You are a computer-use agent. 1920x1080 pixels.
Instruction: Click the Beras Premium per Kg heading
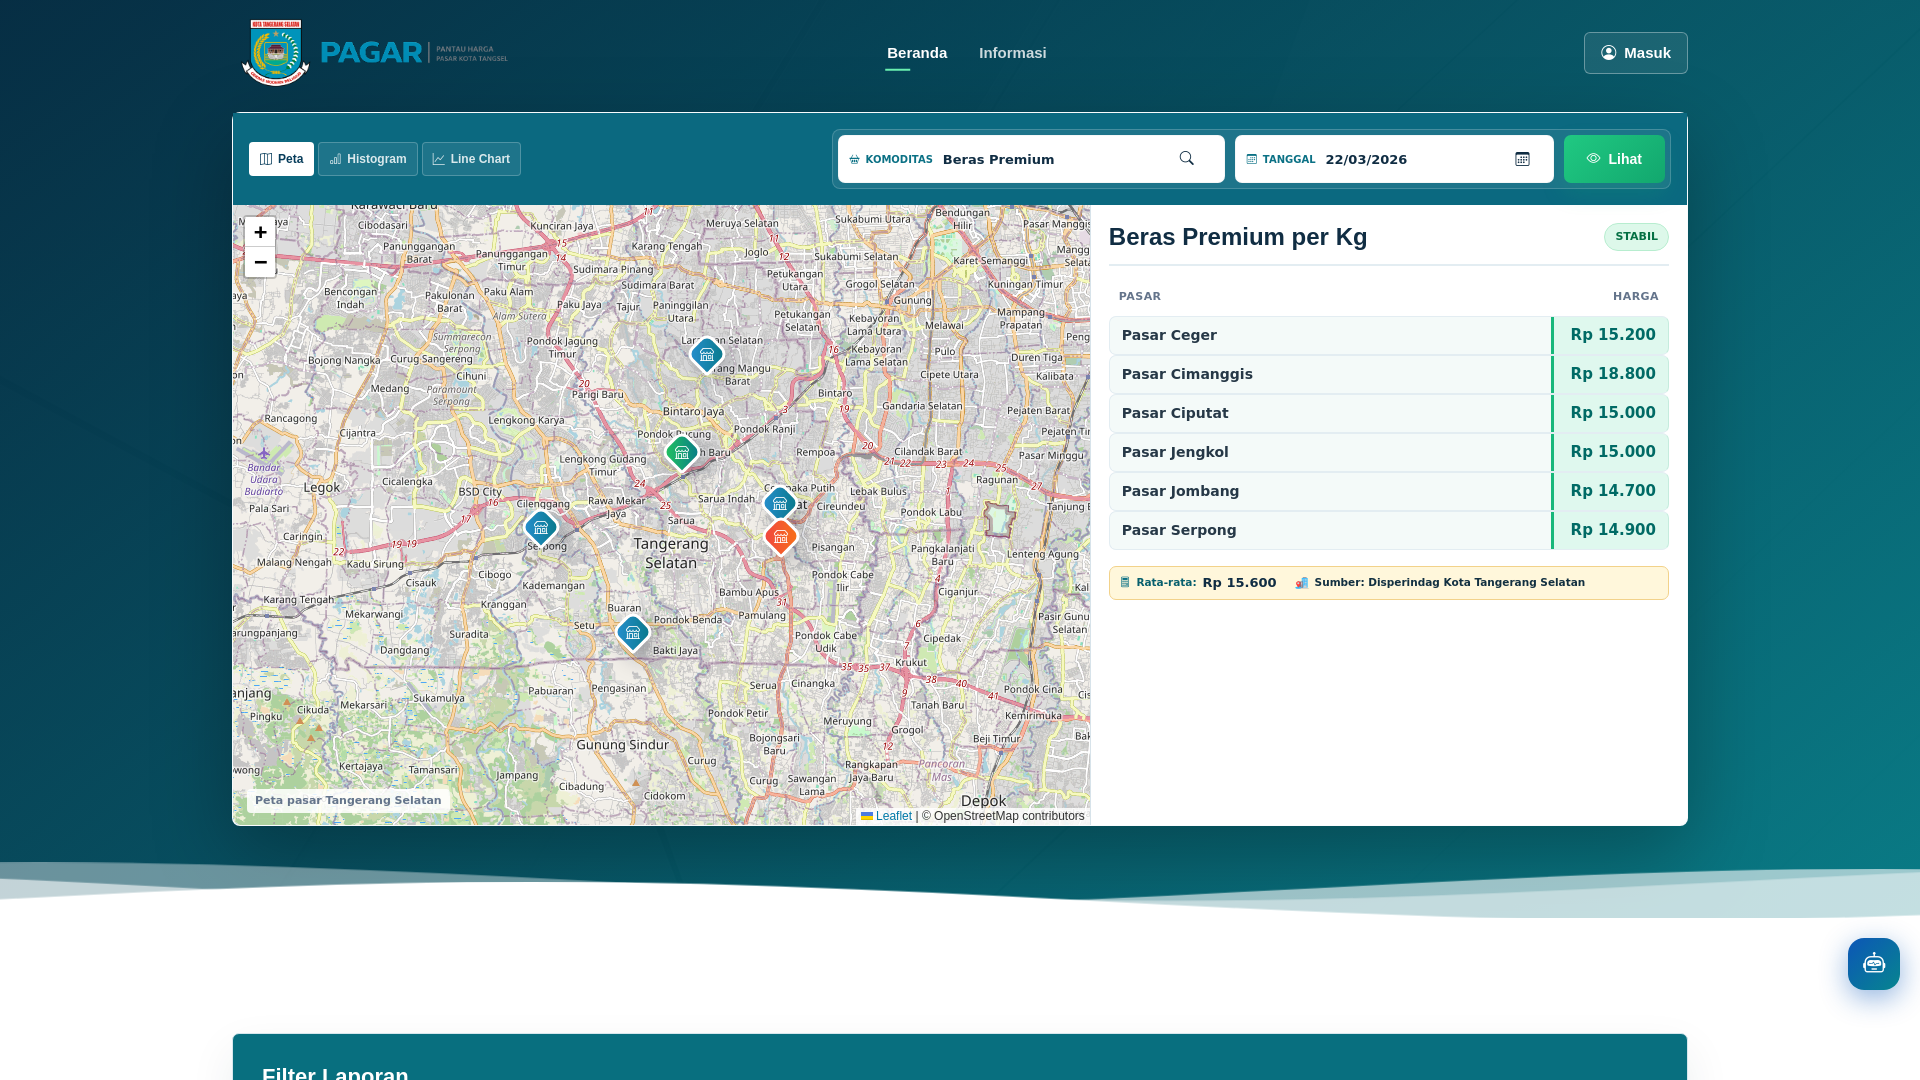click(x=1238, y=237)
